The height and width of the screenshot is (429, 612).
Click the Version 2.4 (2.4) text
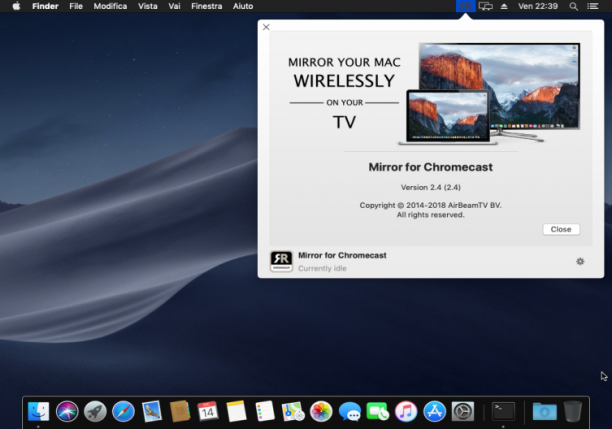point(431,187)
